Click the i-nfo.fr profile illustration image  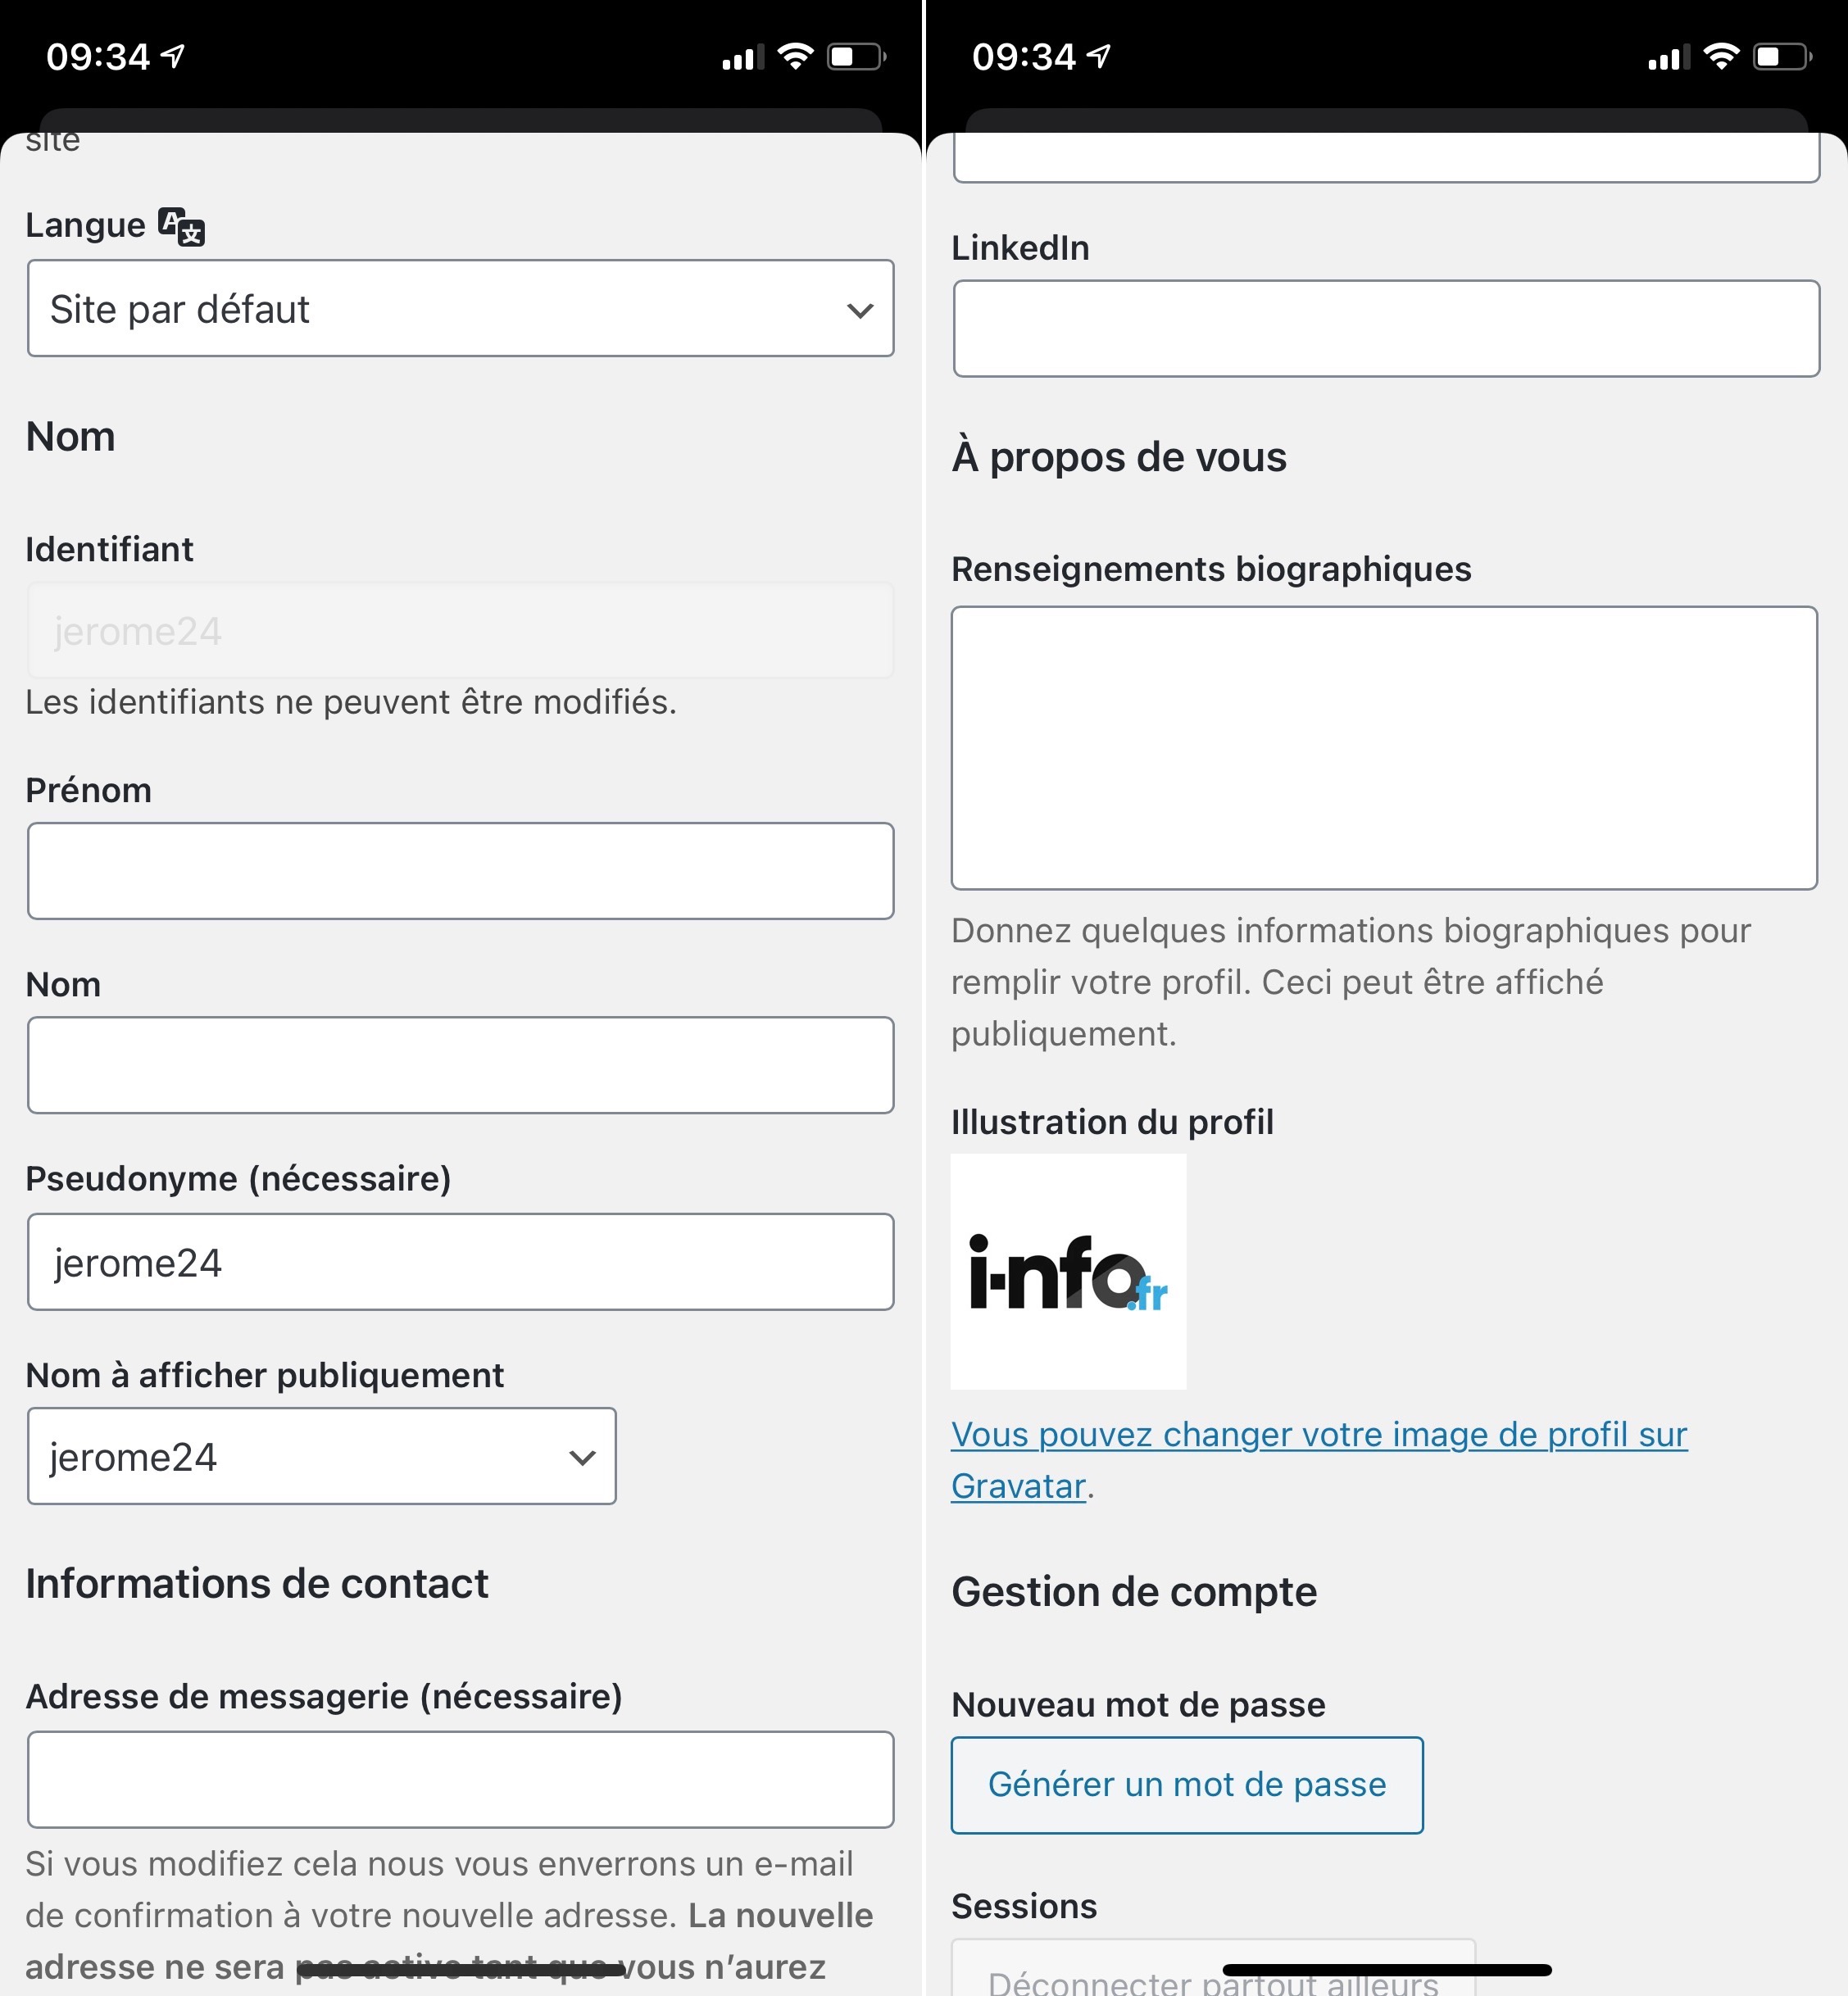1068,1271
